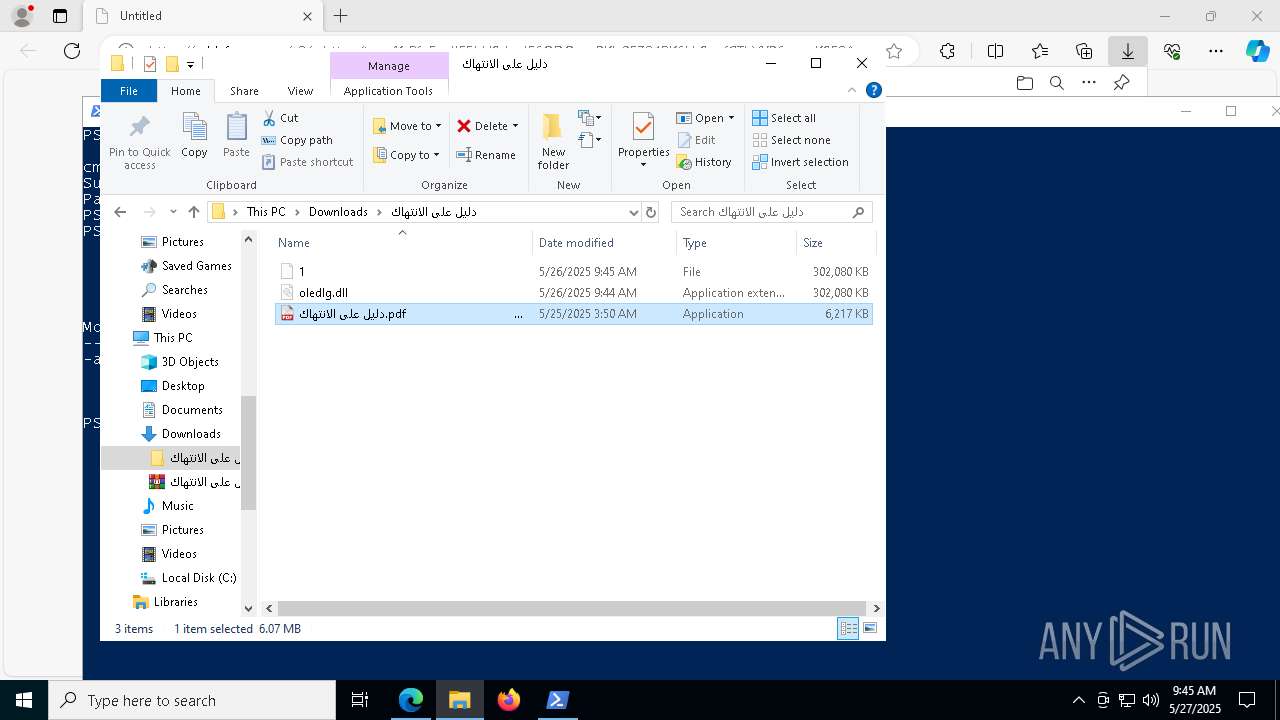Click the Manage contextual tab
Viewport: 1280px width, 720px height.
pos(389,66)
